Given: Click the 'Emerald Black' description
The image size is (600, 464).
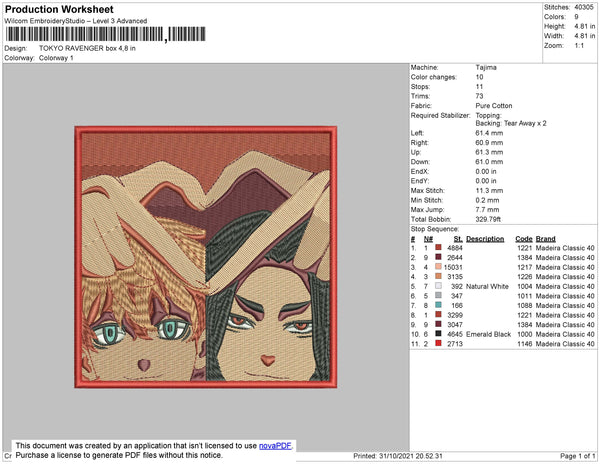Looking at the screenshot, I should pos(488,334).
